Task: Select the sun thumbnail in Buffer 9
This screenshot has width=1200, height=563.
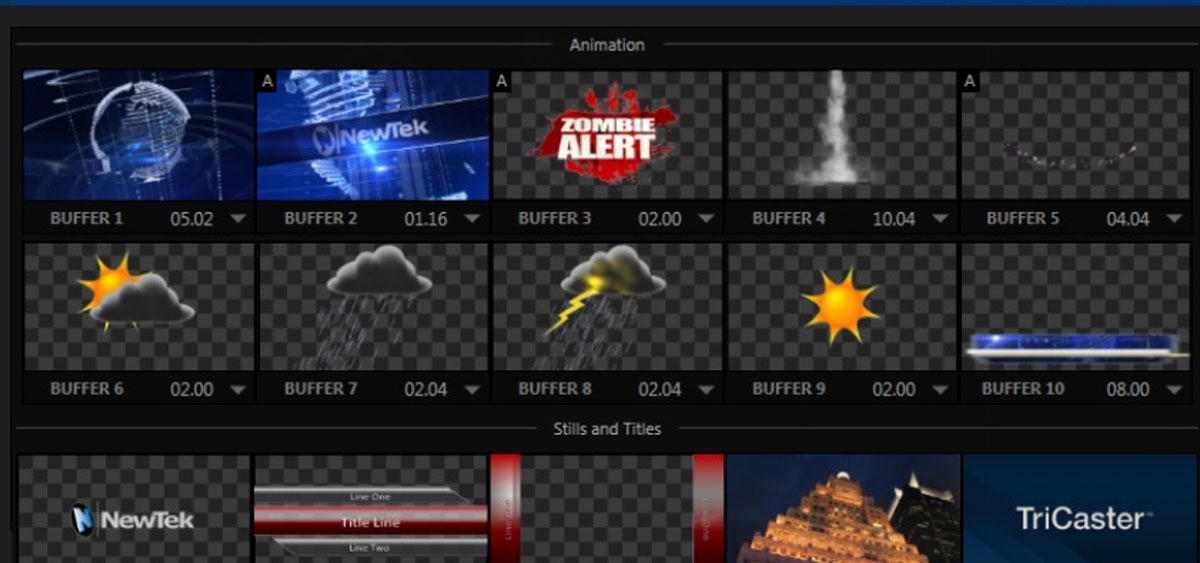Action: tap(841, 306)
